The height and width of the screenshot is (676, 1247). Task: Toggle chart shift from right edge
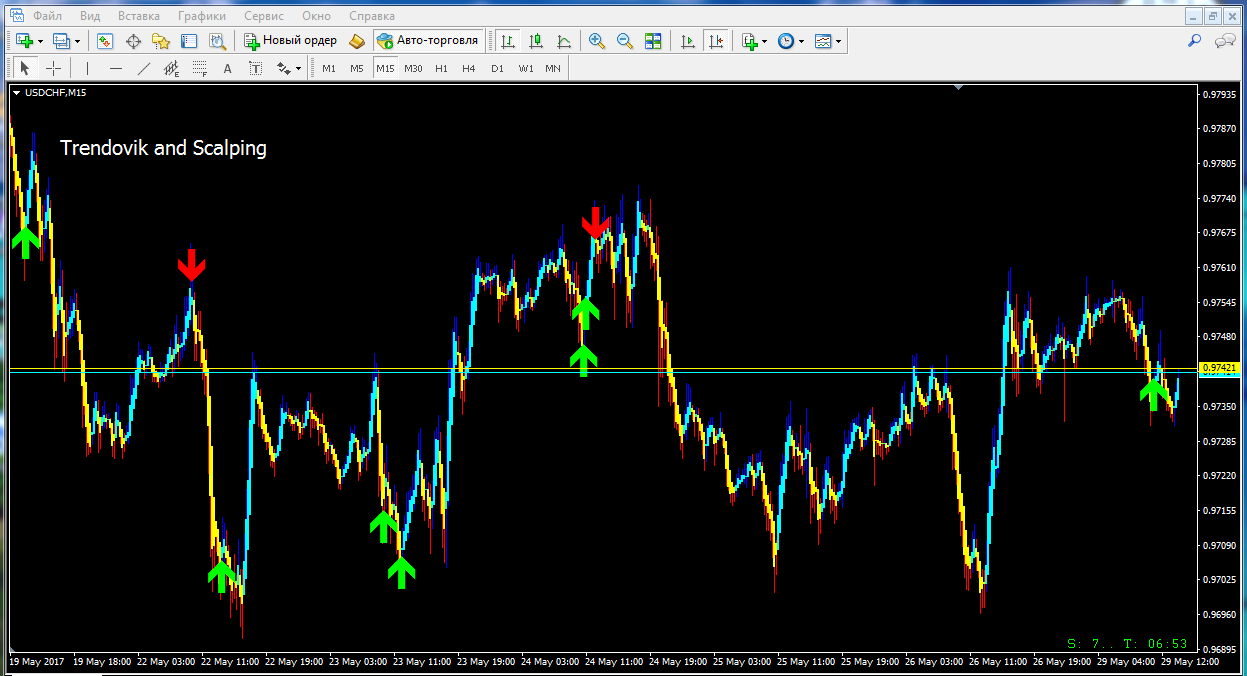[715, 41]
